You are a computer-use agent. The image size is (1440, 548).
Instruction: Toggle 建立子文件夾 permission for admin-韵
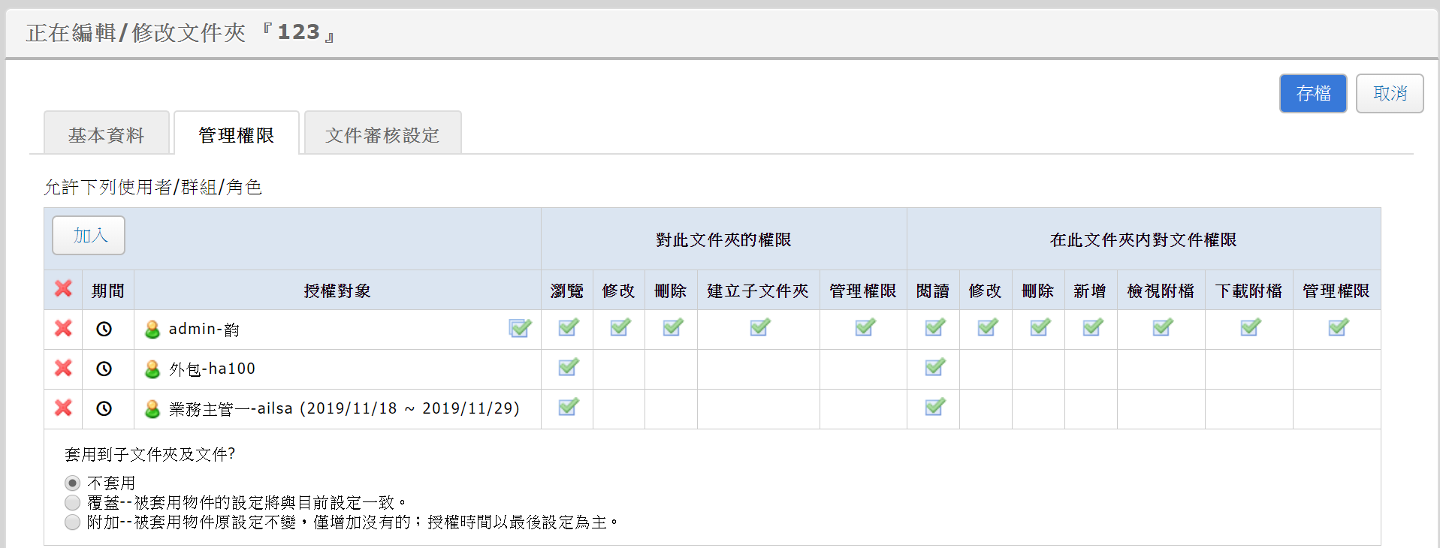759,327
